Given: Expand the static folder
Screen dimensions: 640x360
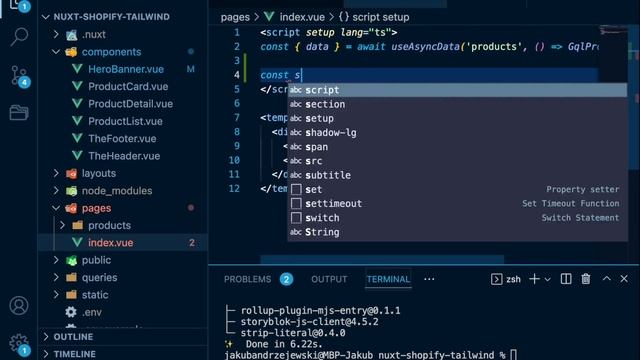Looking at the screenshot, I should tap(56, 295).
